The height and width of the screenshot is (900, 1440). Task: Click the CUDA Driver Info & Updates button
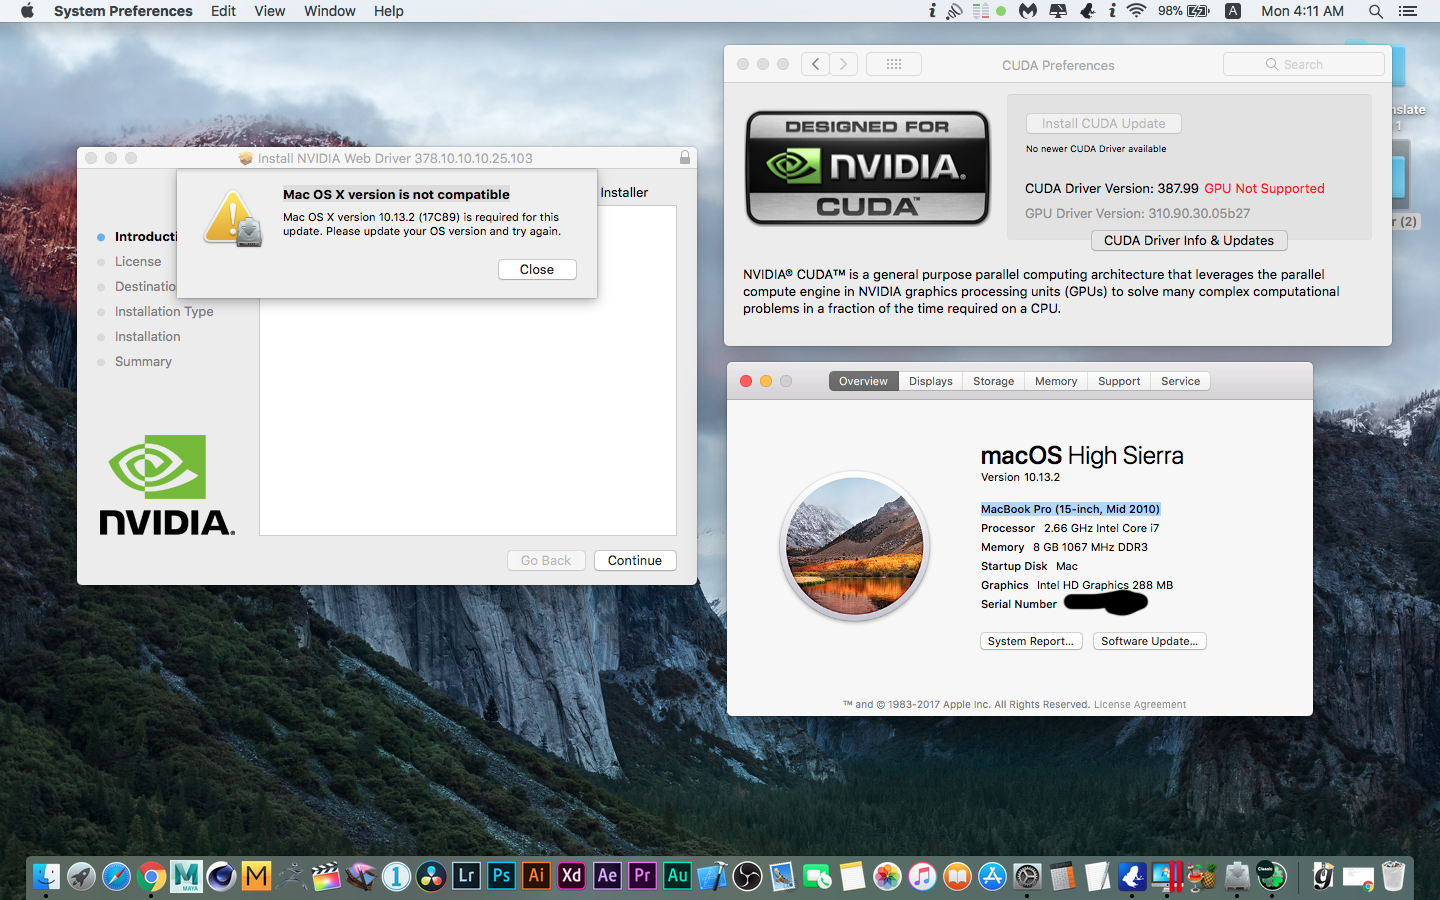[1189, 240]
